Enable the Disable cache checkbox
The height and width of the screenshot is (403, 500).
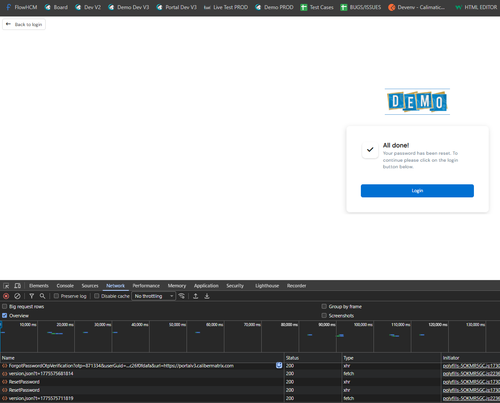[x=97, y=296]
